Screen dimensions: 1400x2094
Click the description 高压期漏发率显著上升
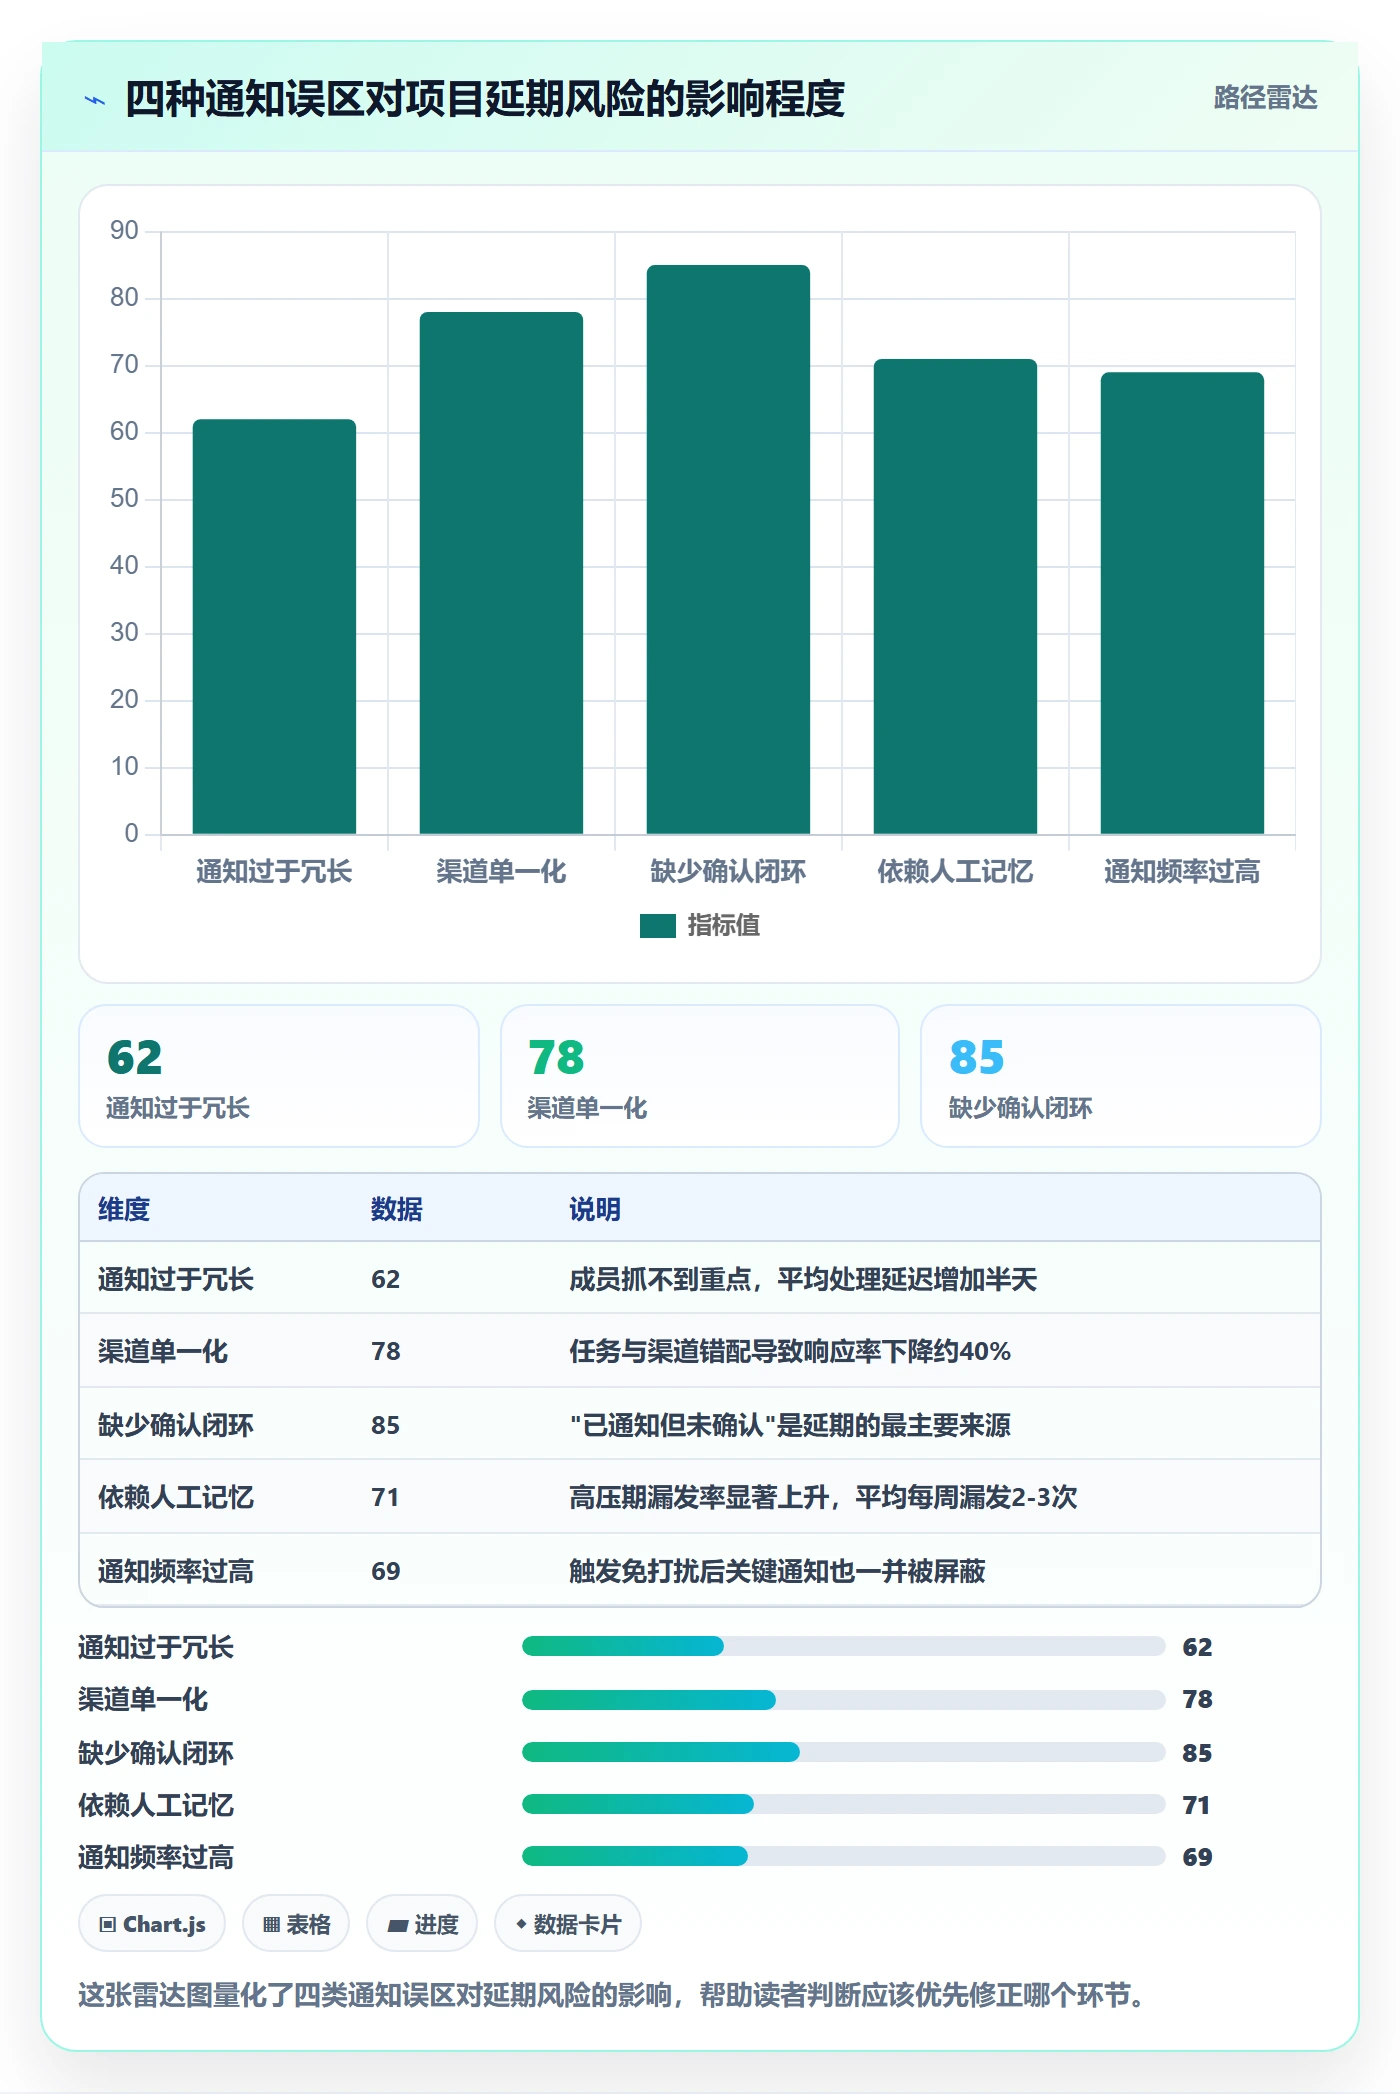pos(823,1497)
